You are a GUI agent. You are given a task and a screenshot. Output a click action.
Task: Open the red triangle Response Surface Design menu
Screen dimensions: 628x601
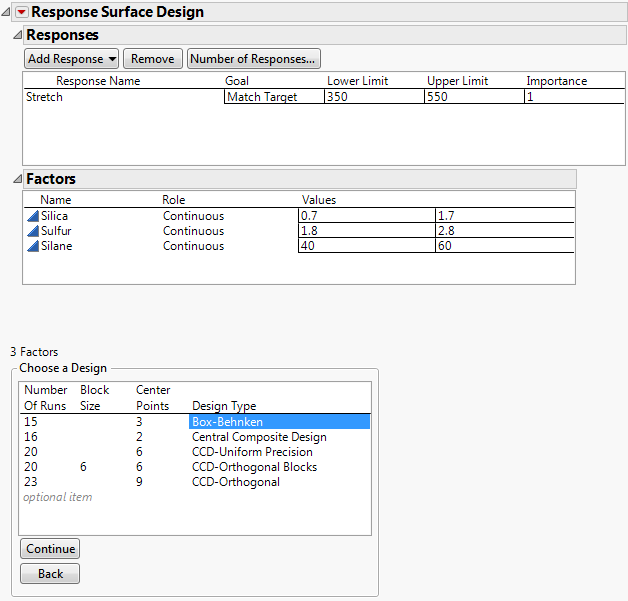click(x=22, y=13)
